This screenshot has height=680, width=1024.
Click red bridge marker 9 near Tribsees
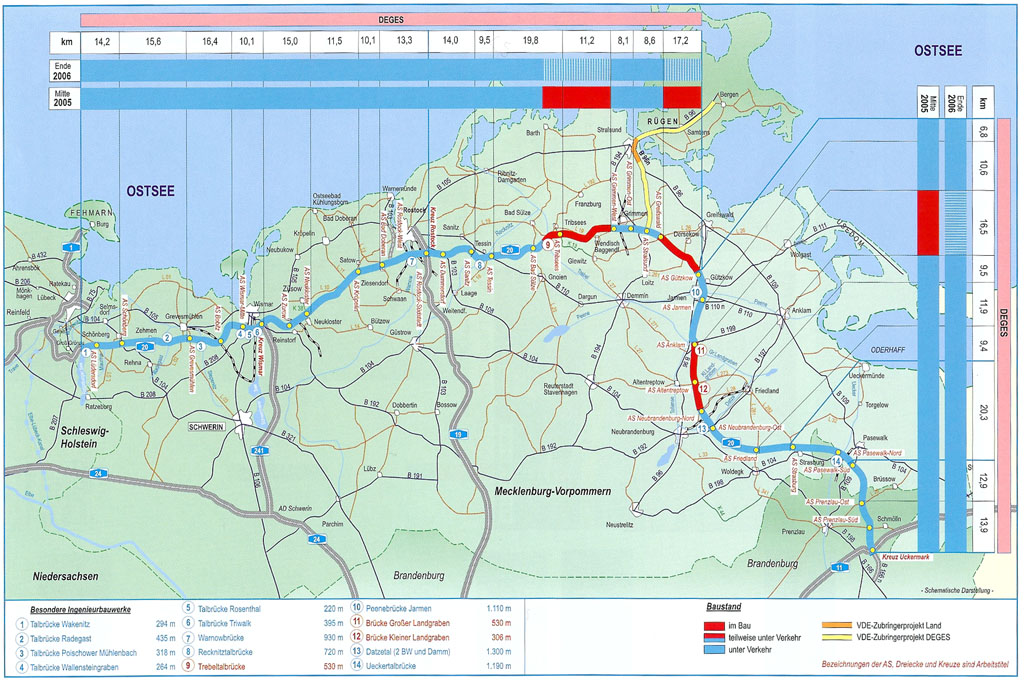tap(547, 244)
